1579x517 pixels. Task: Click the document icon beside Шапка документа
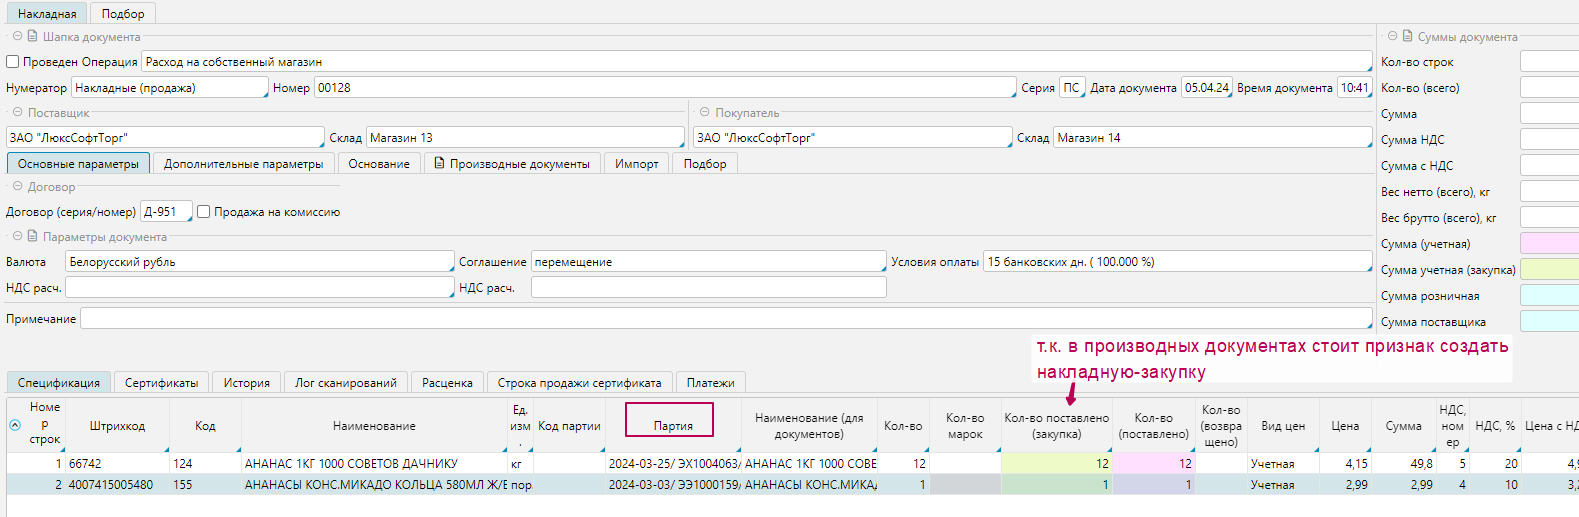pyautogui.click(x=33, y=36)
